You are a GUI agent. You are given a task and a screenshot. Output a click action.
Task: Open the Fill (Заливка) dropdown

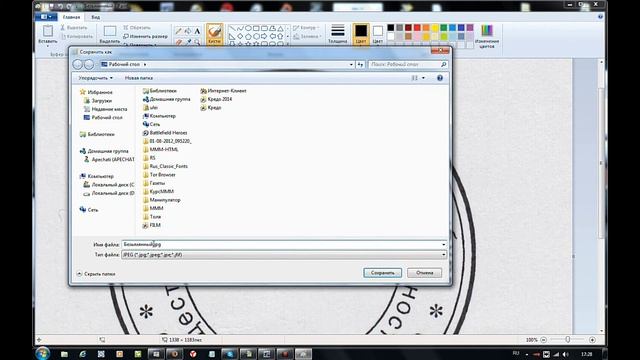click(x=307, y=36)
